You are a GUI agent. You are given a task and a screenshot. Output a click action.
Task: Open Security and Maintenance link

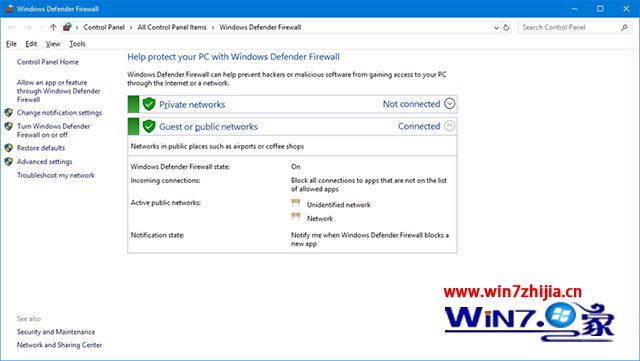coord(56,332)
